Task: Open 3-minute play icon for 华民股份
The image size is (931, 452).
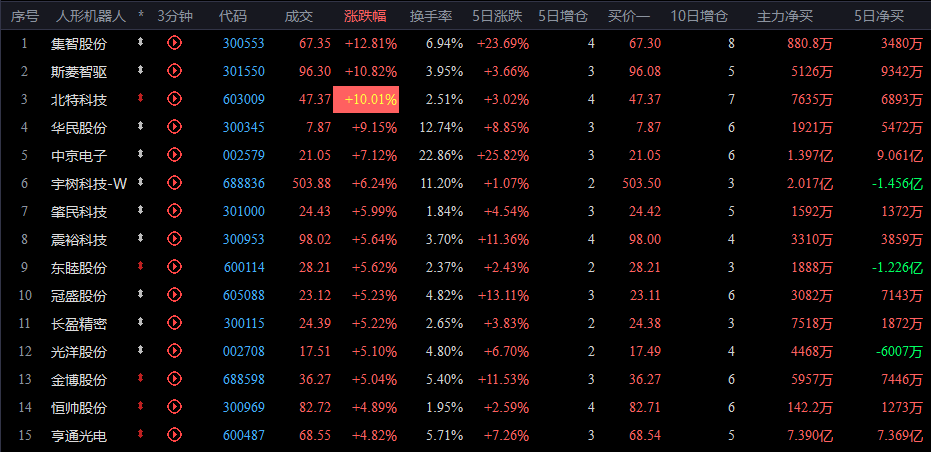Action: [x=174, y=127]
